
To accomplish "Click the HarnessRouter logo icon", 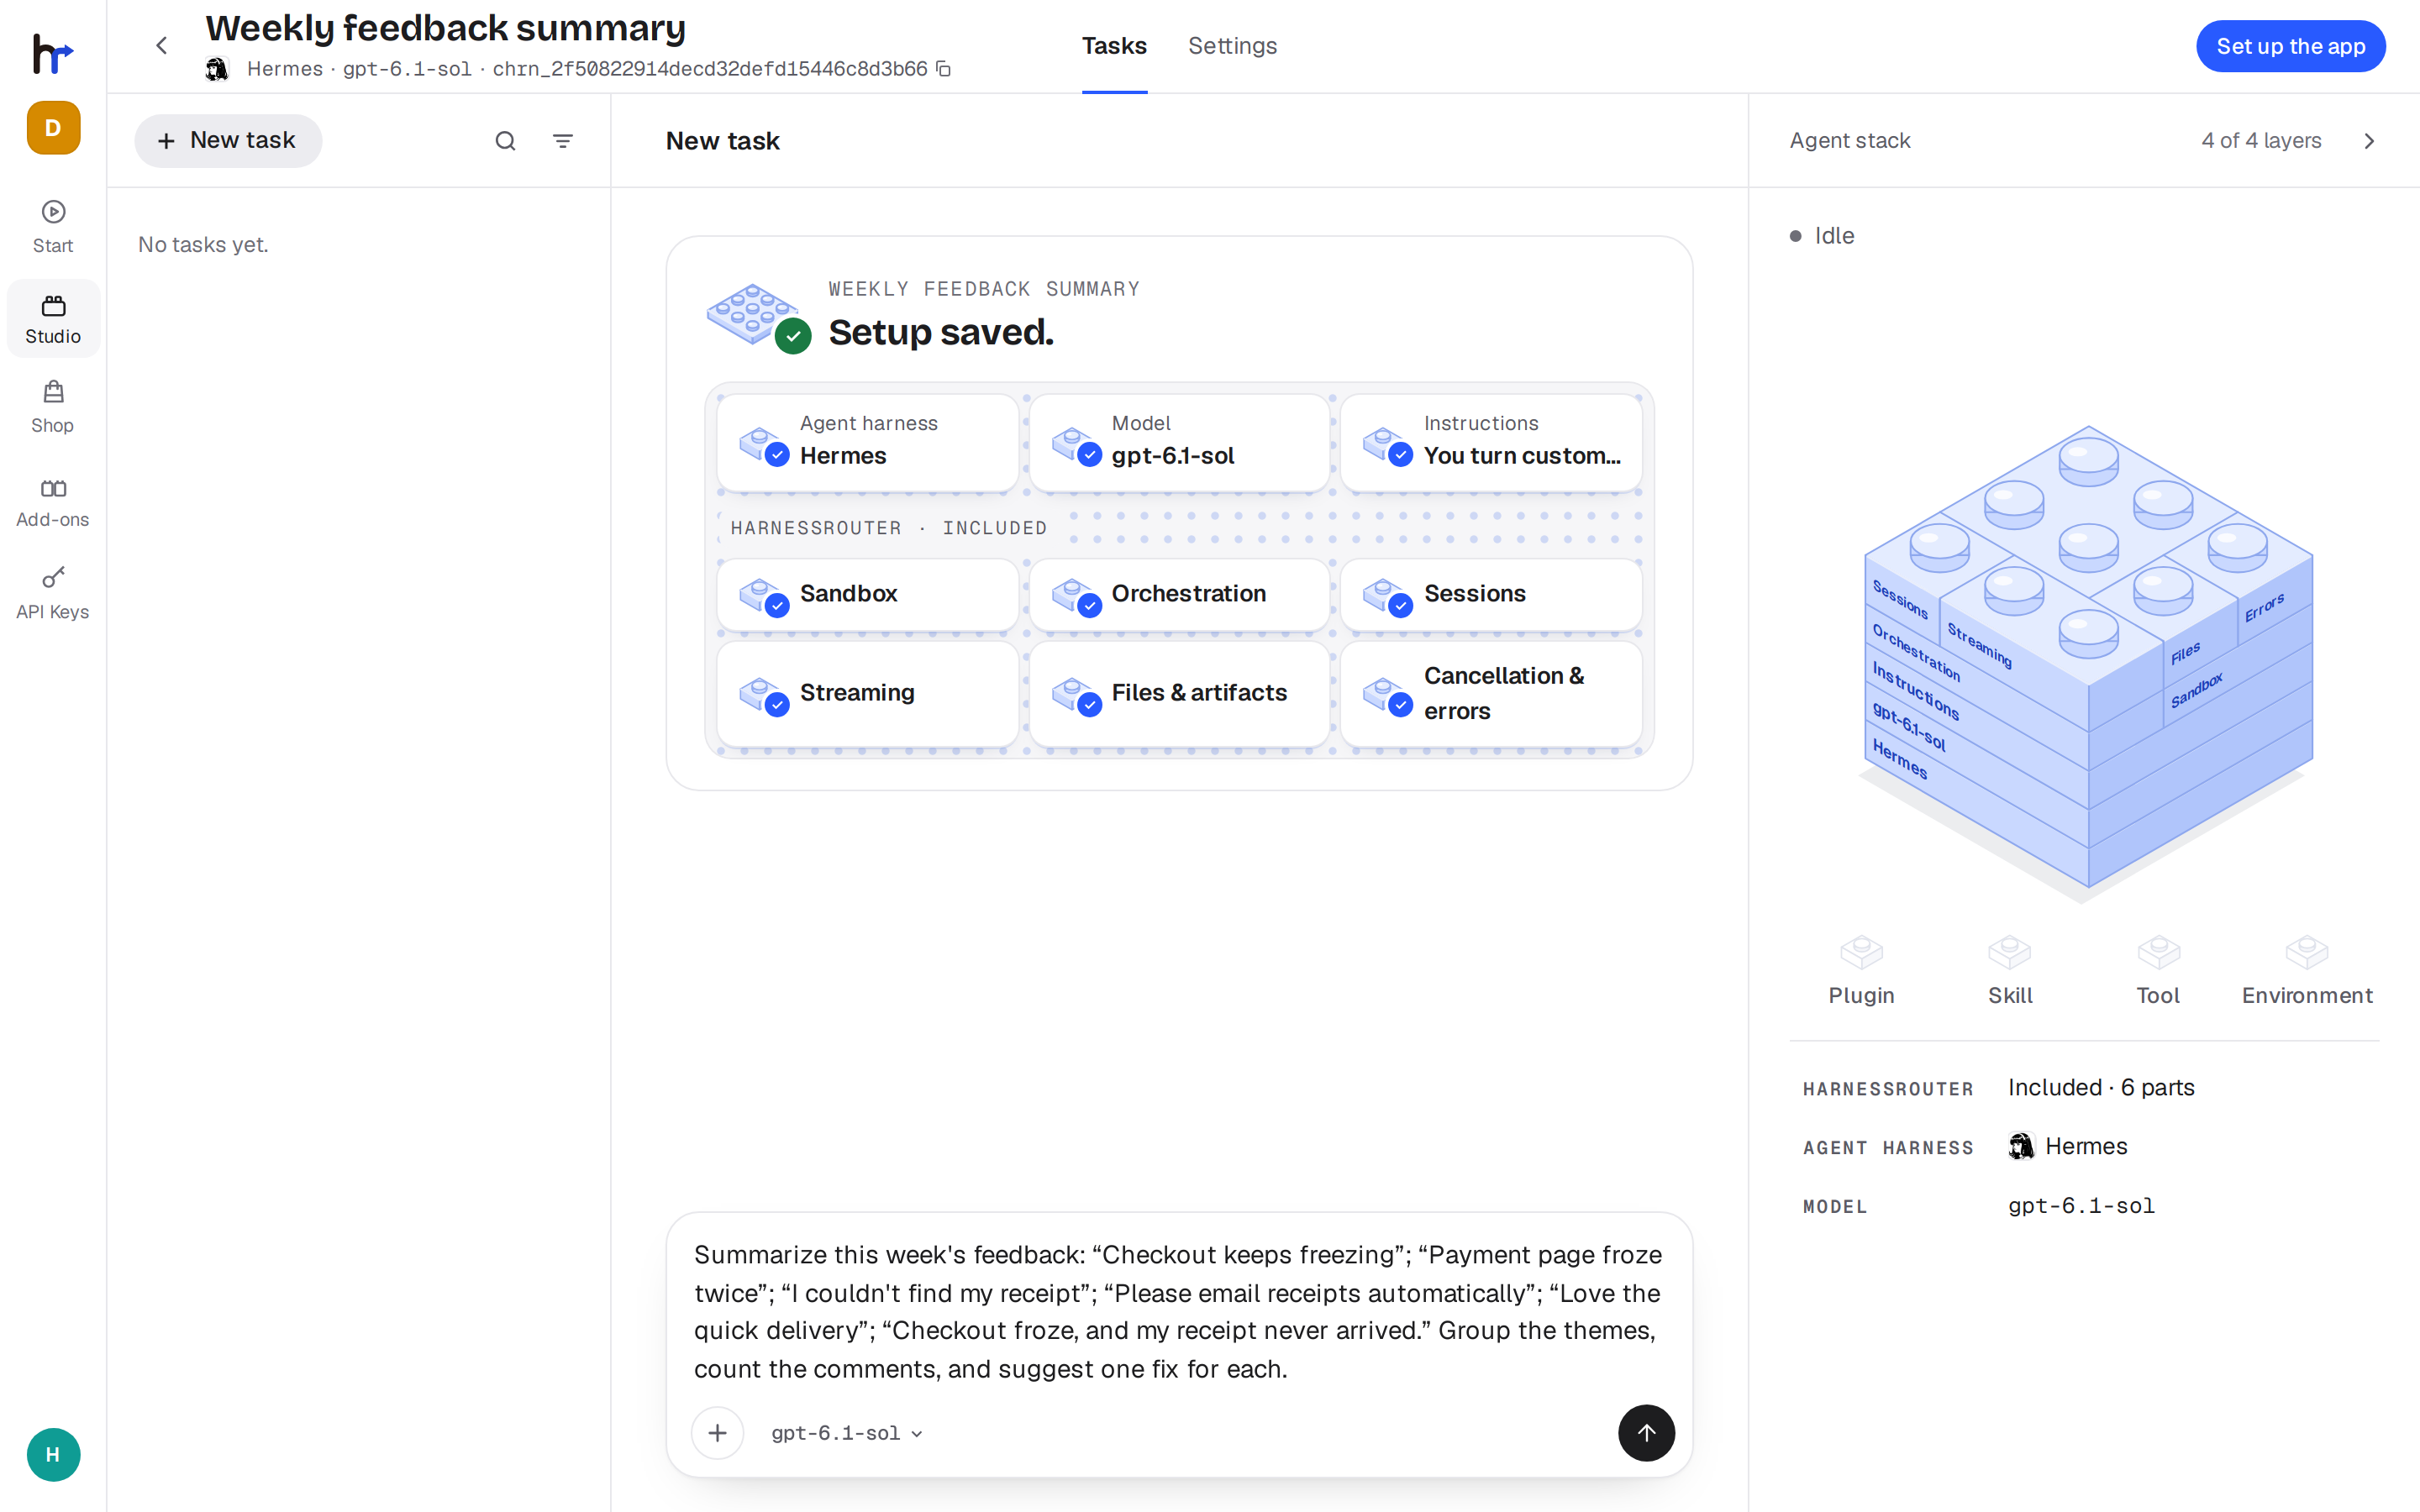I will [53, 53].
